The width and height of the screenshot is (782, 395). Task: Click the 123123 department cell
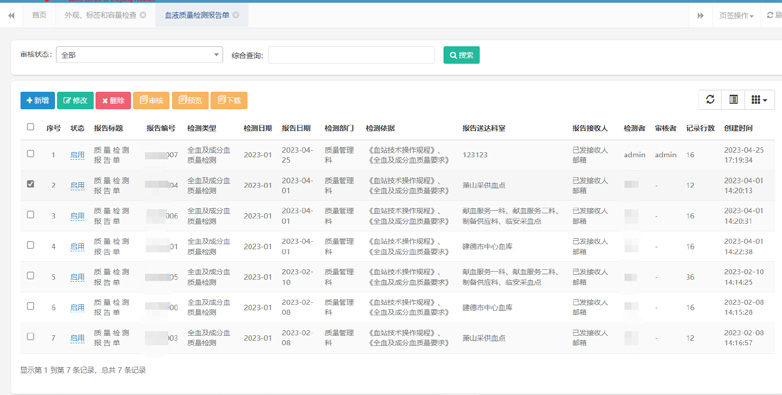[x=475, y=155]
